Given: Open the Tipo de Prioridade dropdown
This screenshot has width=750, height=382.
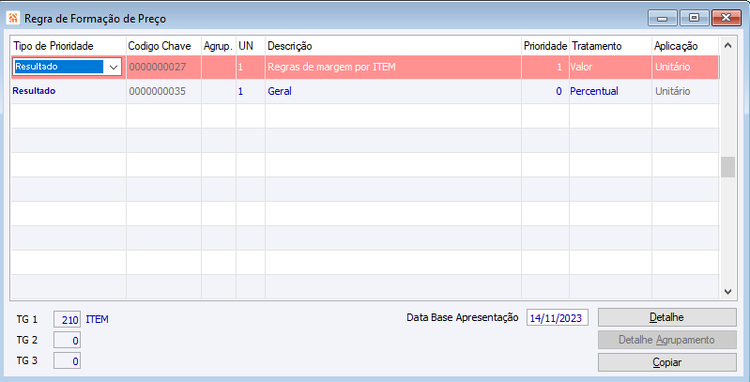Looking at the screenshot, I should (113, 67).
